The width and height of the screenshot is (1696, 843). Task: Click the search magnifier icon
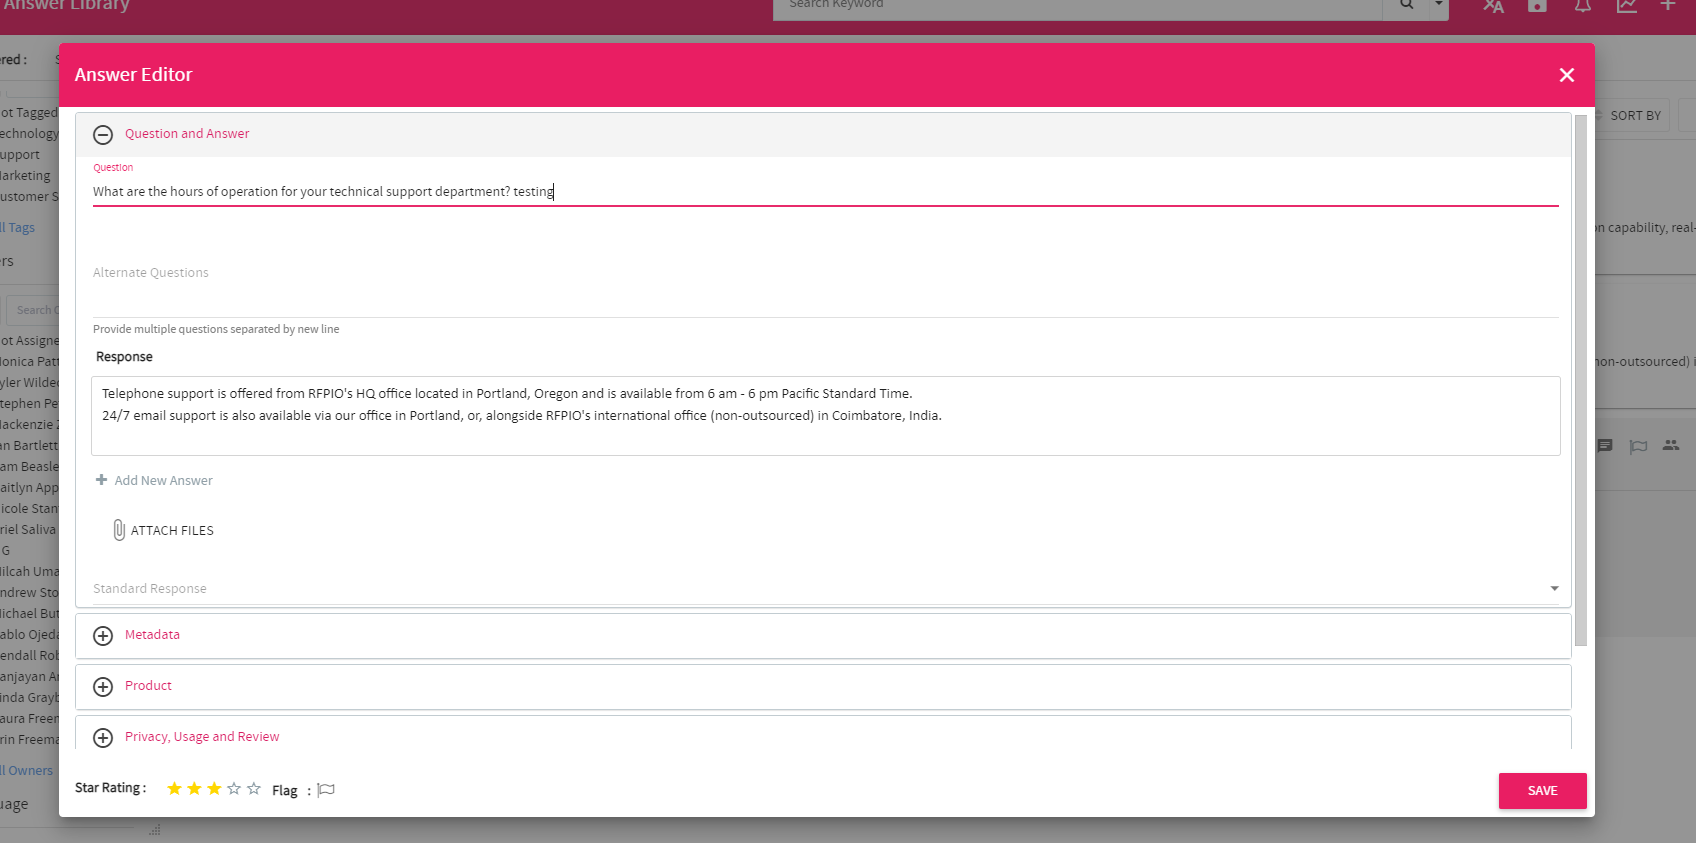[x=1406, y=5]
